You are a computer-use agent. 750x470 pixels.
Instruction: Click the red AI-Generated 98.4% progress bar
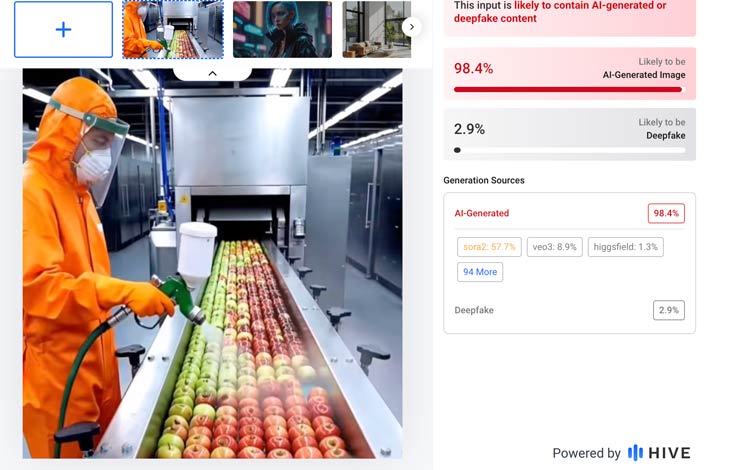click(569, 89)
